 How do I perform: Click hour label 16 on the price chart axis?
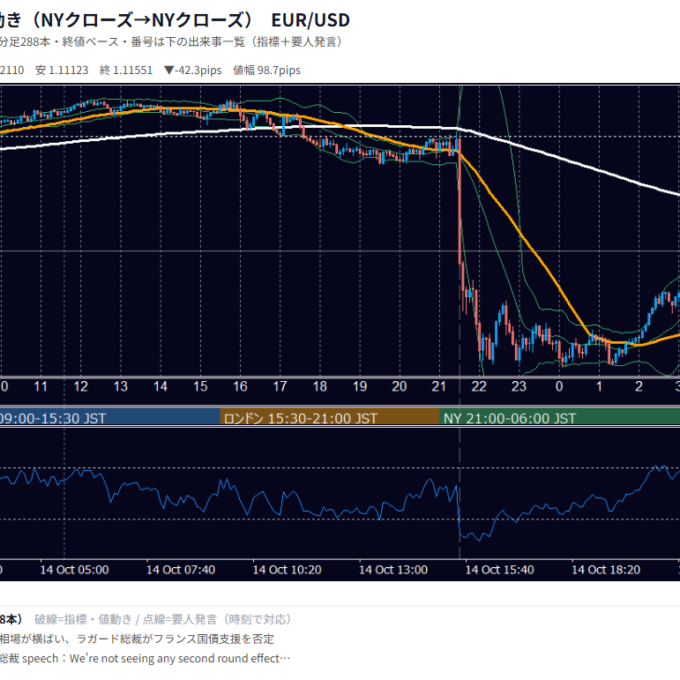[240, 386]
